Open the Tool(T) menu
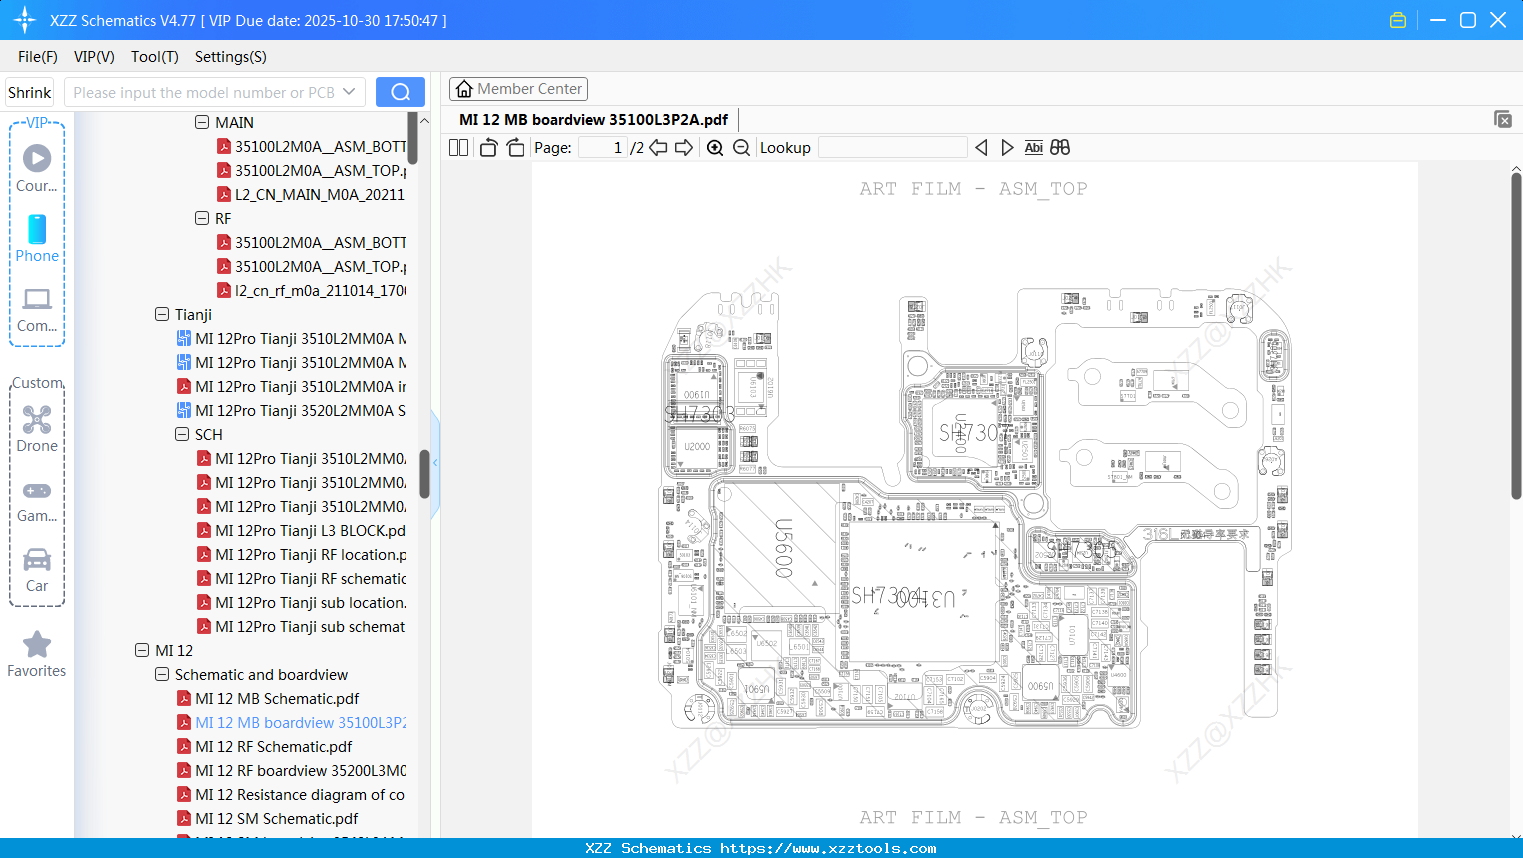The image size is (1523, 858). 154,57
